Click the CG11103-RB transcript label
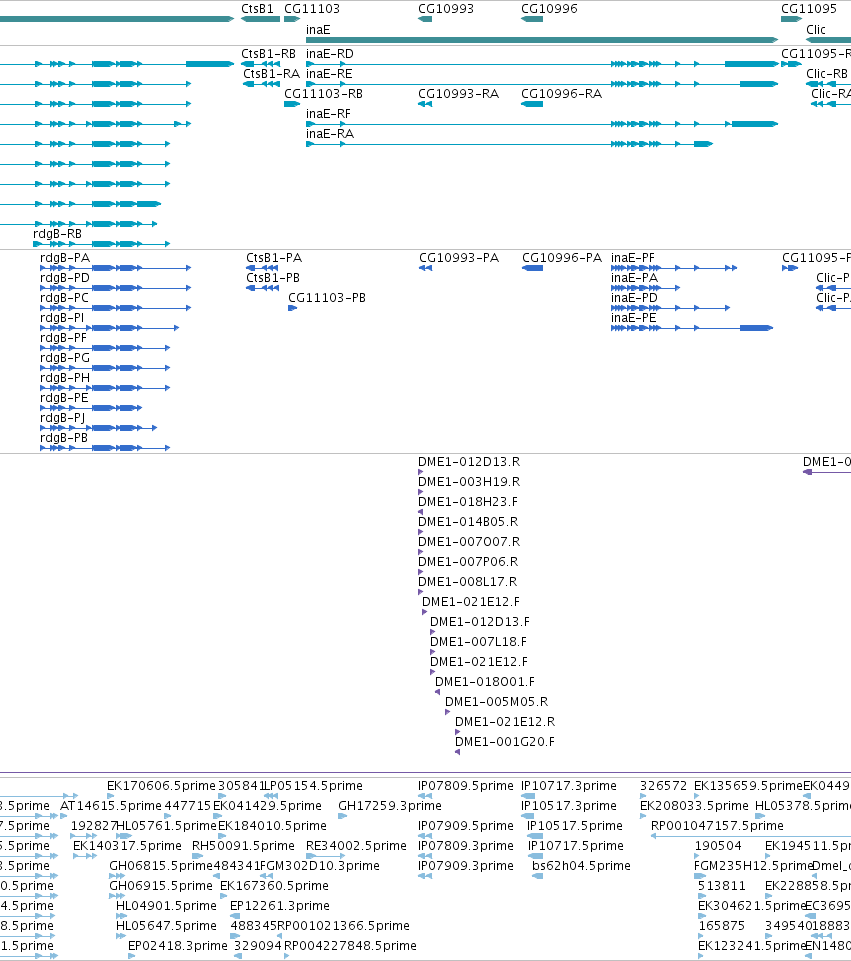 click(323, 94)
